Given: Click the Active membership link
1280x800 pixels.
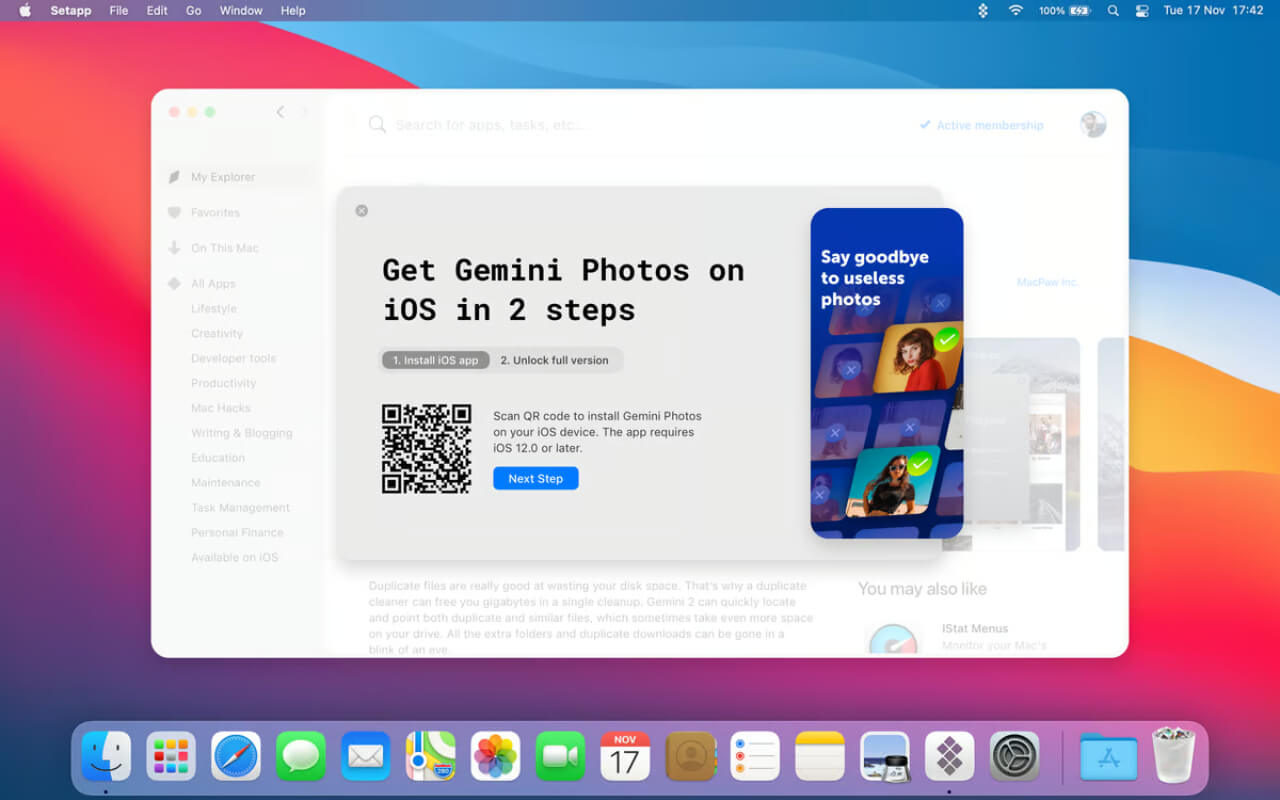Looking at the screenshot, I should pos(981,125).
